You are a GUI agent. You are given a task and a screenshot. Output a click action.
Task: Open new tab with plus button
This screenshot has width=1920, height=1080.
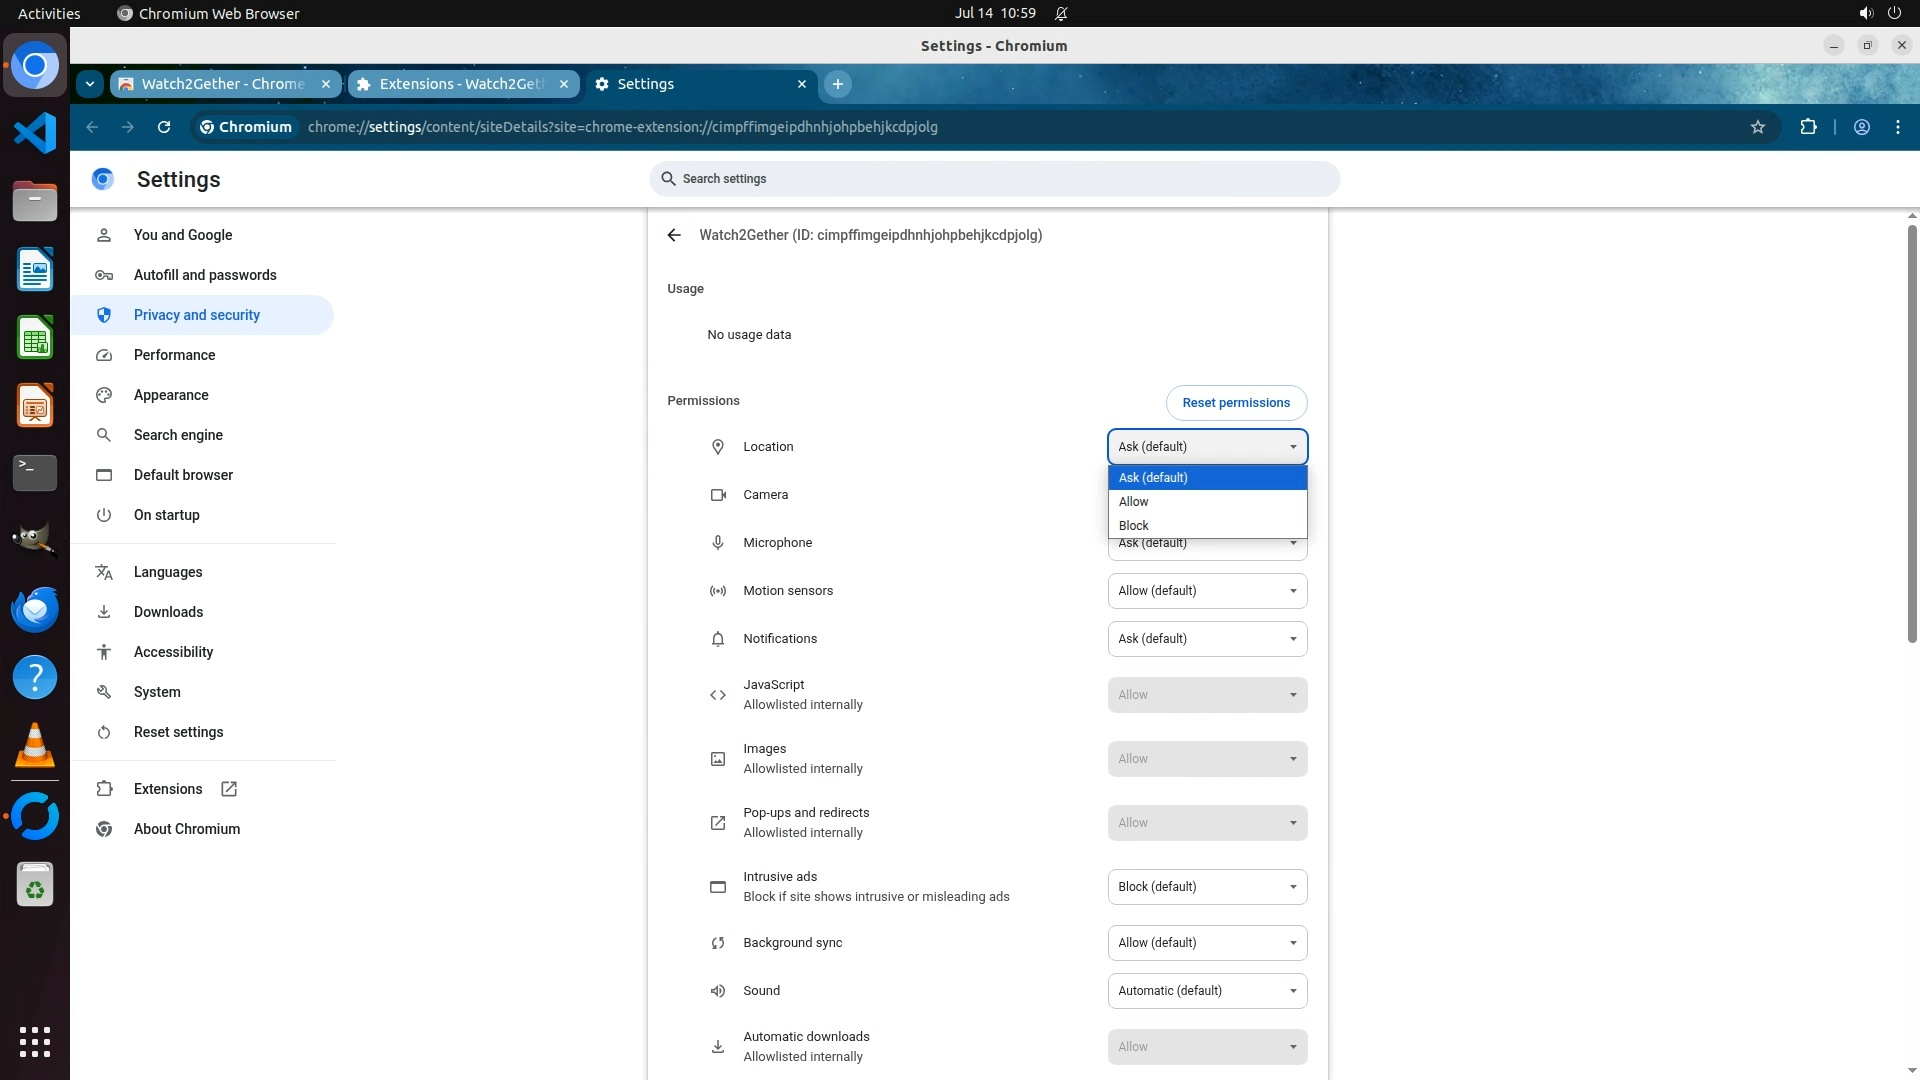(x=838, y=84)
